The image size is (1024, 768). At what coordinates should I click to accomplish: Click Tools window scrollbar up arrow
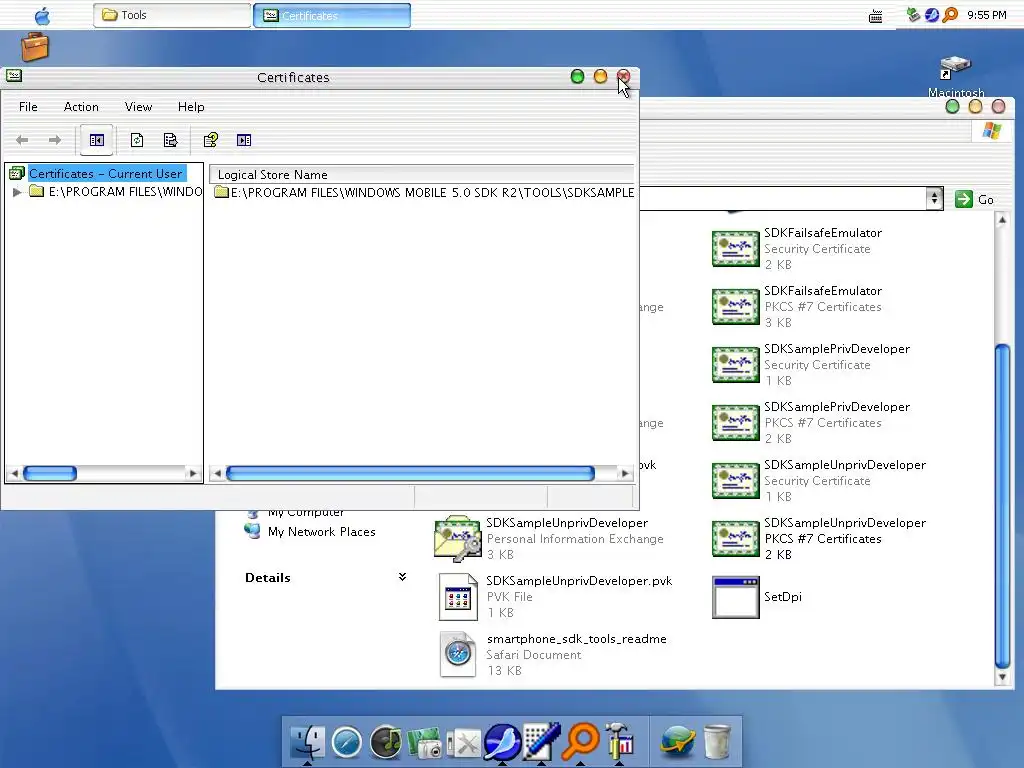pyautogui.click(x=1002, y=221)
